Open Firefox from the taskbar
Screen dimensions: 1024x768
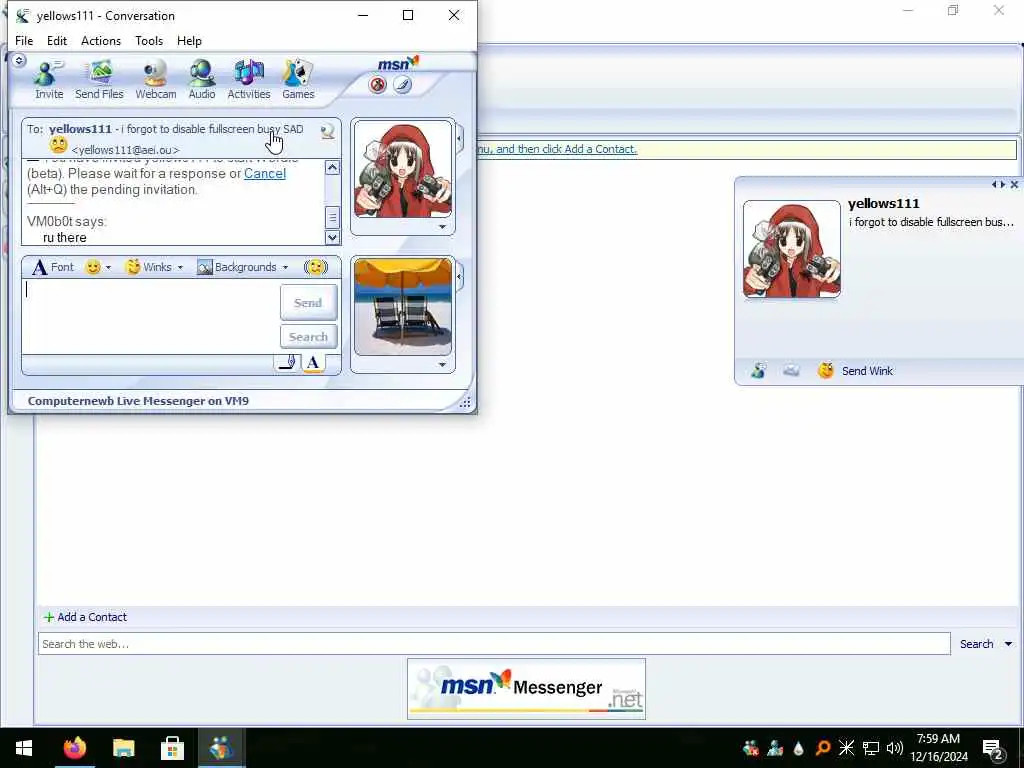pyautogui.click(x=74, y=748)
